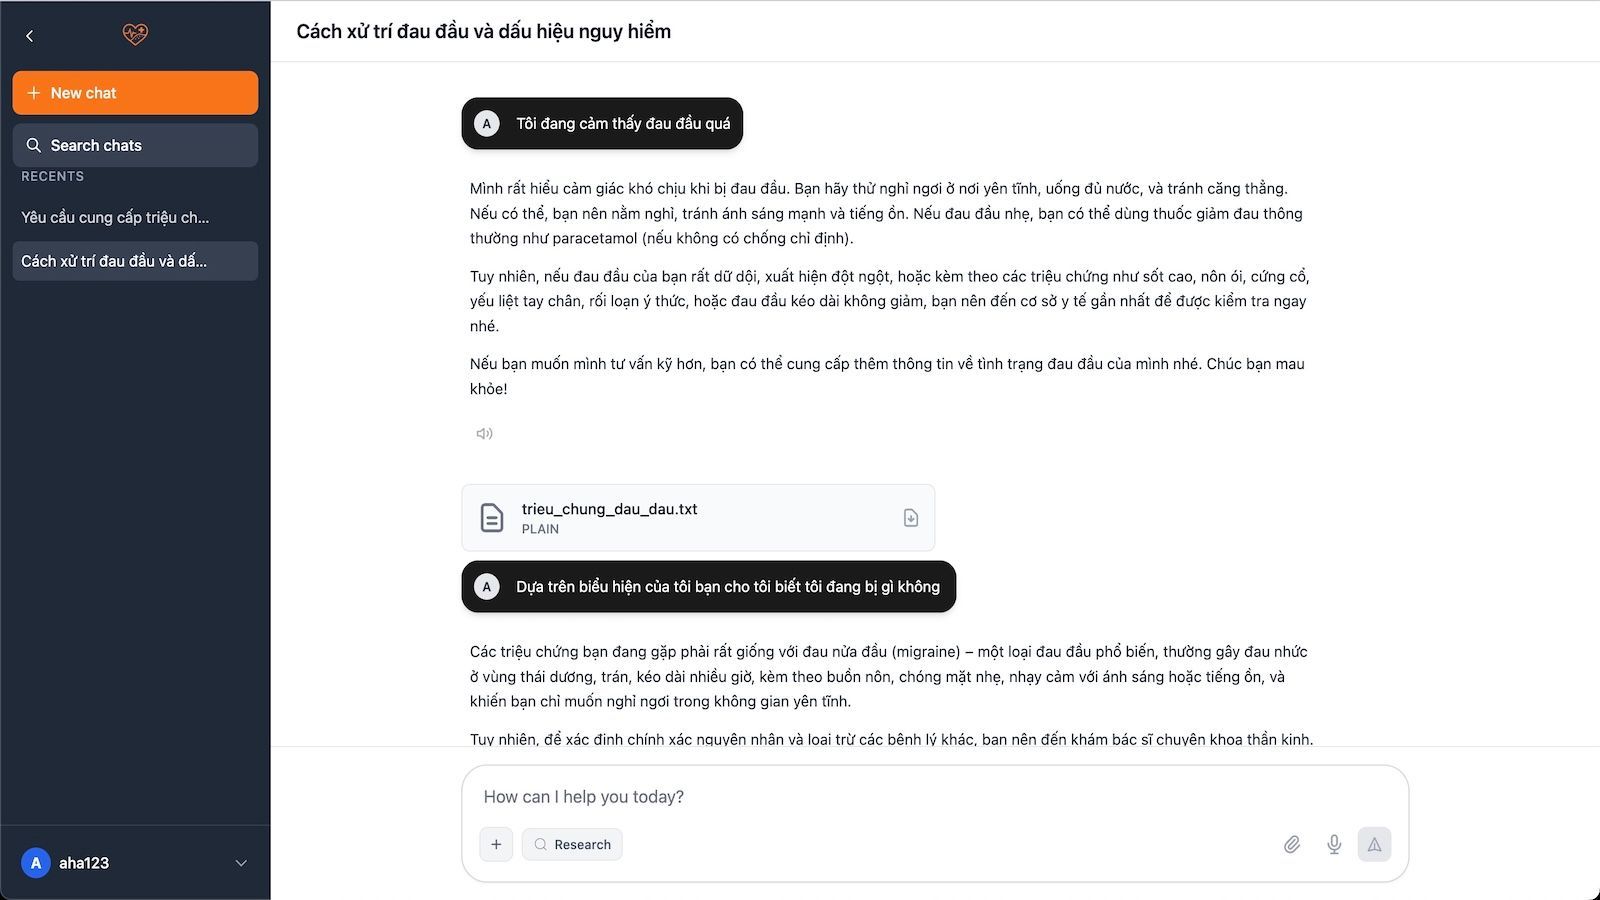Toggle Research mode

point(572,844)
